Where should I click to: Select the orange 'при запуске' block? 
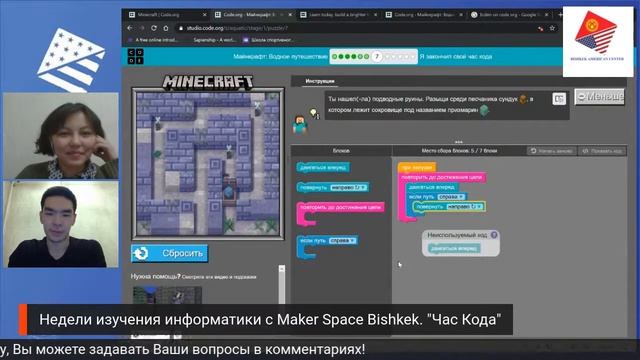click(416, 167)
